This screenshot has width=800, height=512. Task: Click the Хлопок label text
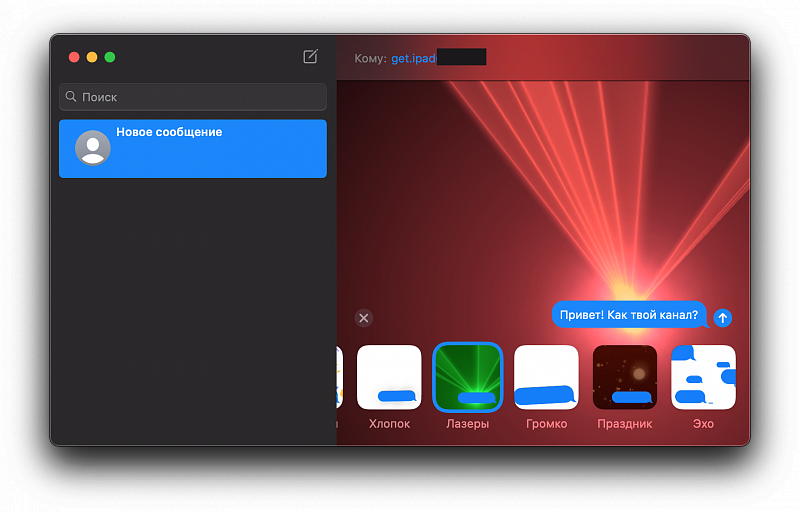389,424
